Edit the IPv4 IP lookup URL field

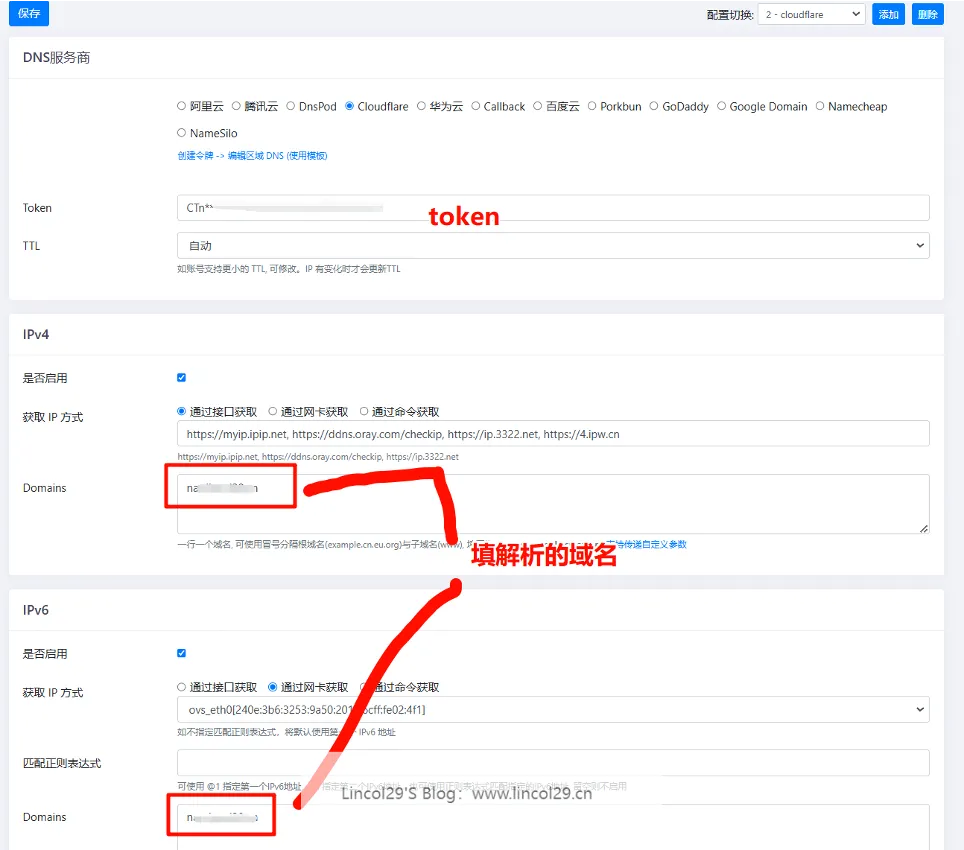[553, 434]
